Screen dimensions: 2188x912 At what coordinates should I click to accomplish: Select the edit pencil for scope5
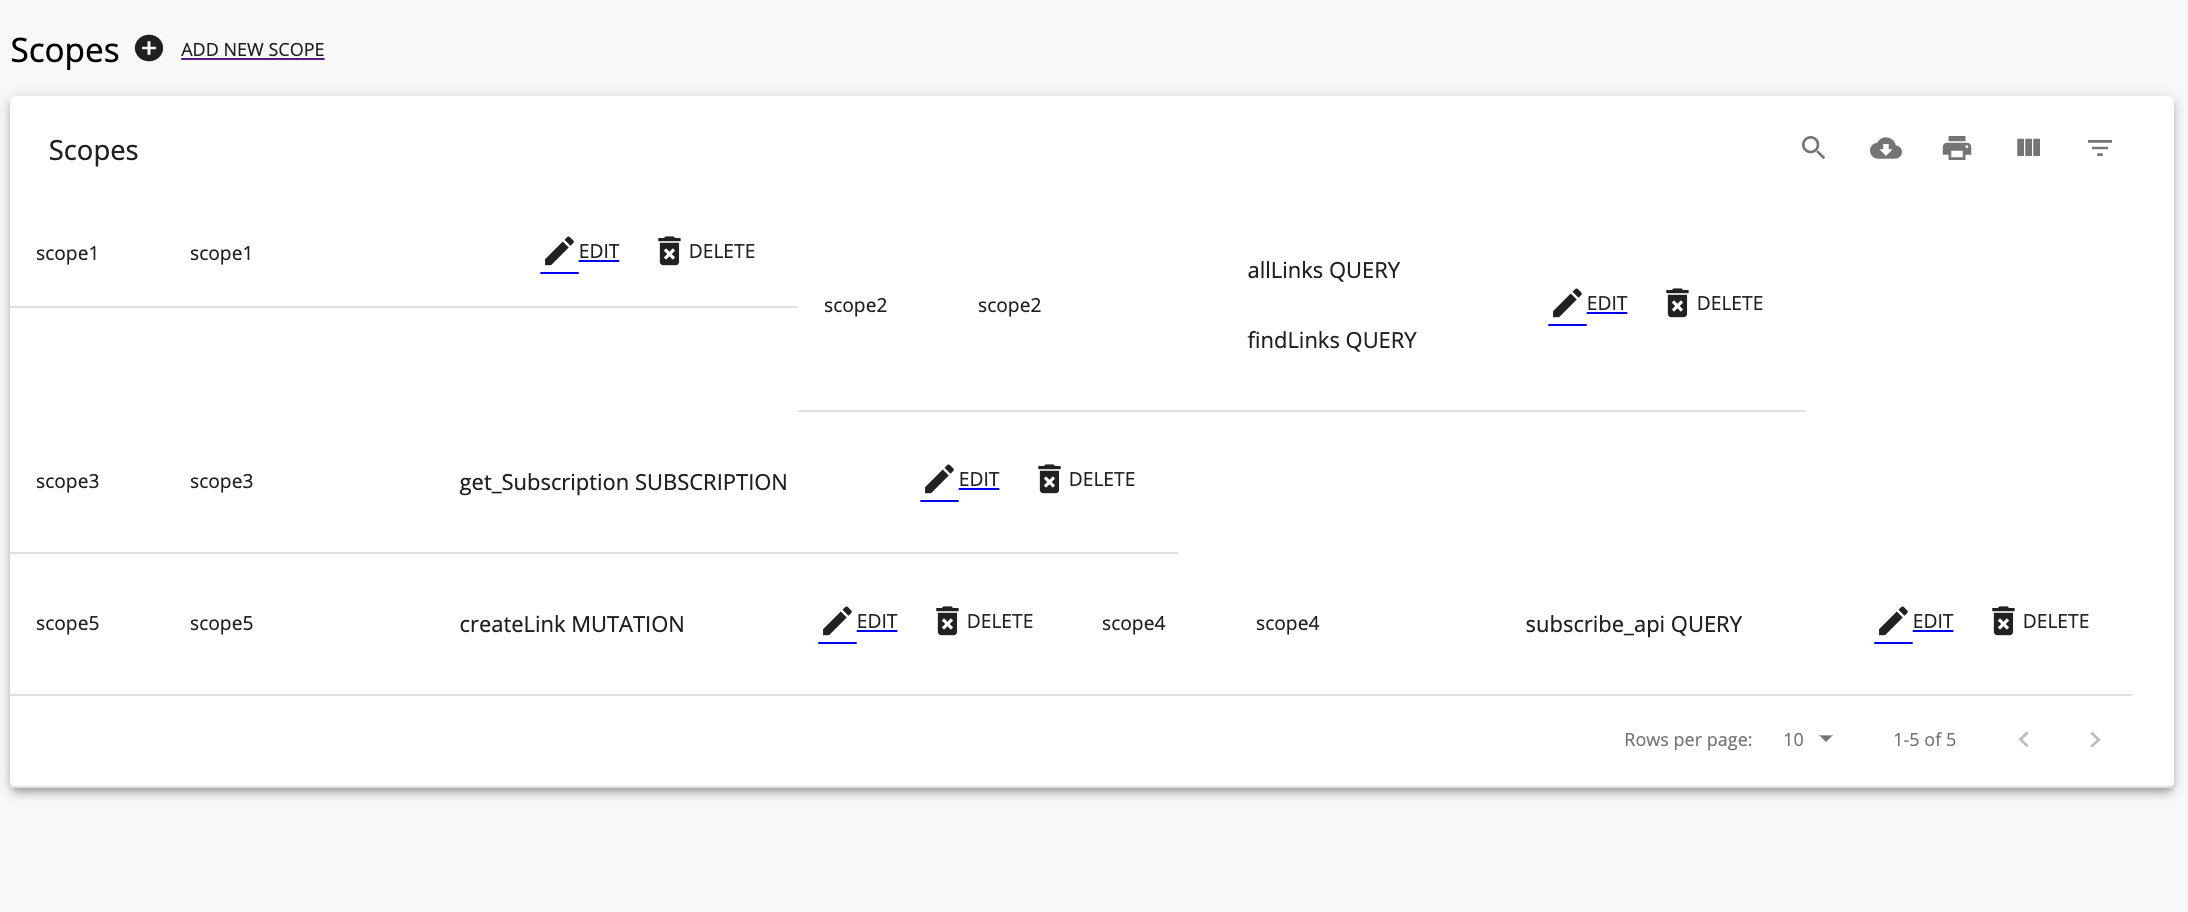pyautogui.click(x=836, y=621)
